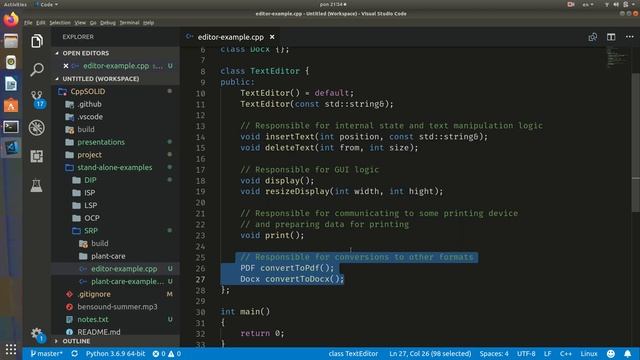Collapse the stand-alone-examples folder
Screen dimensions: 640x360
tap(115, 167)
